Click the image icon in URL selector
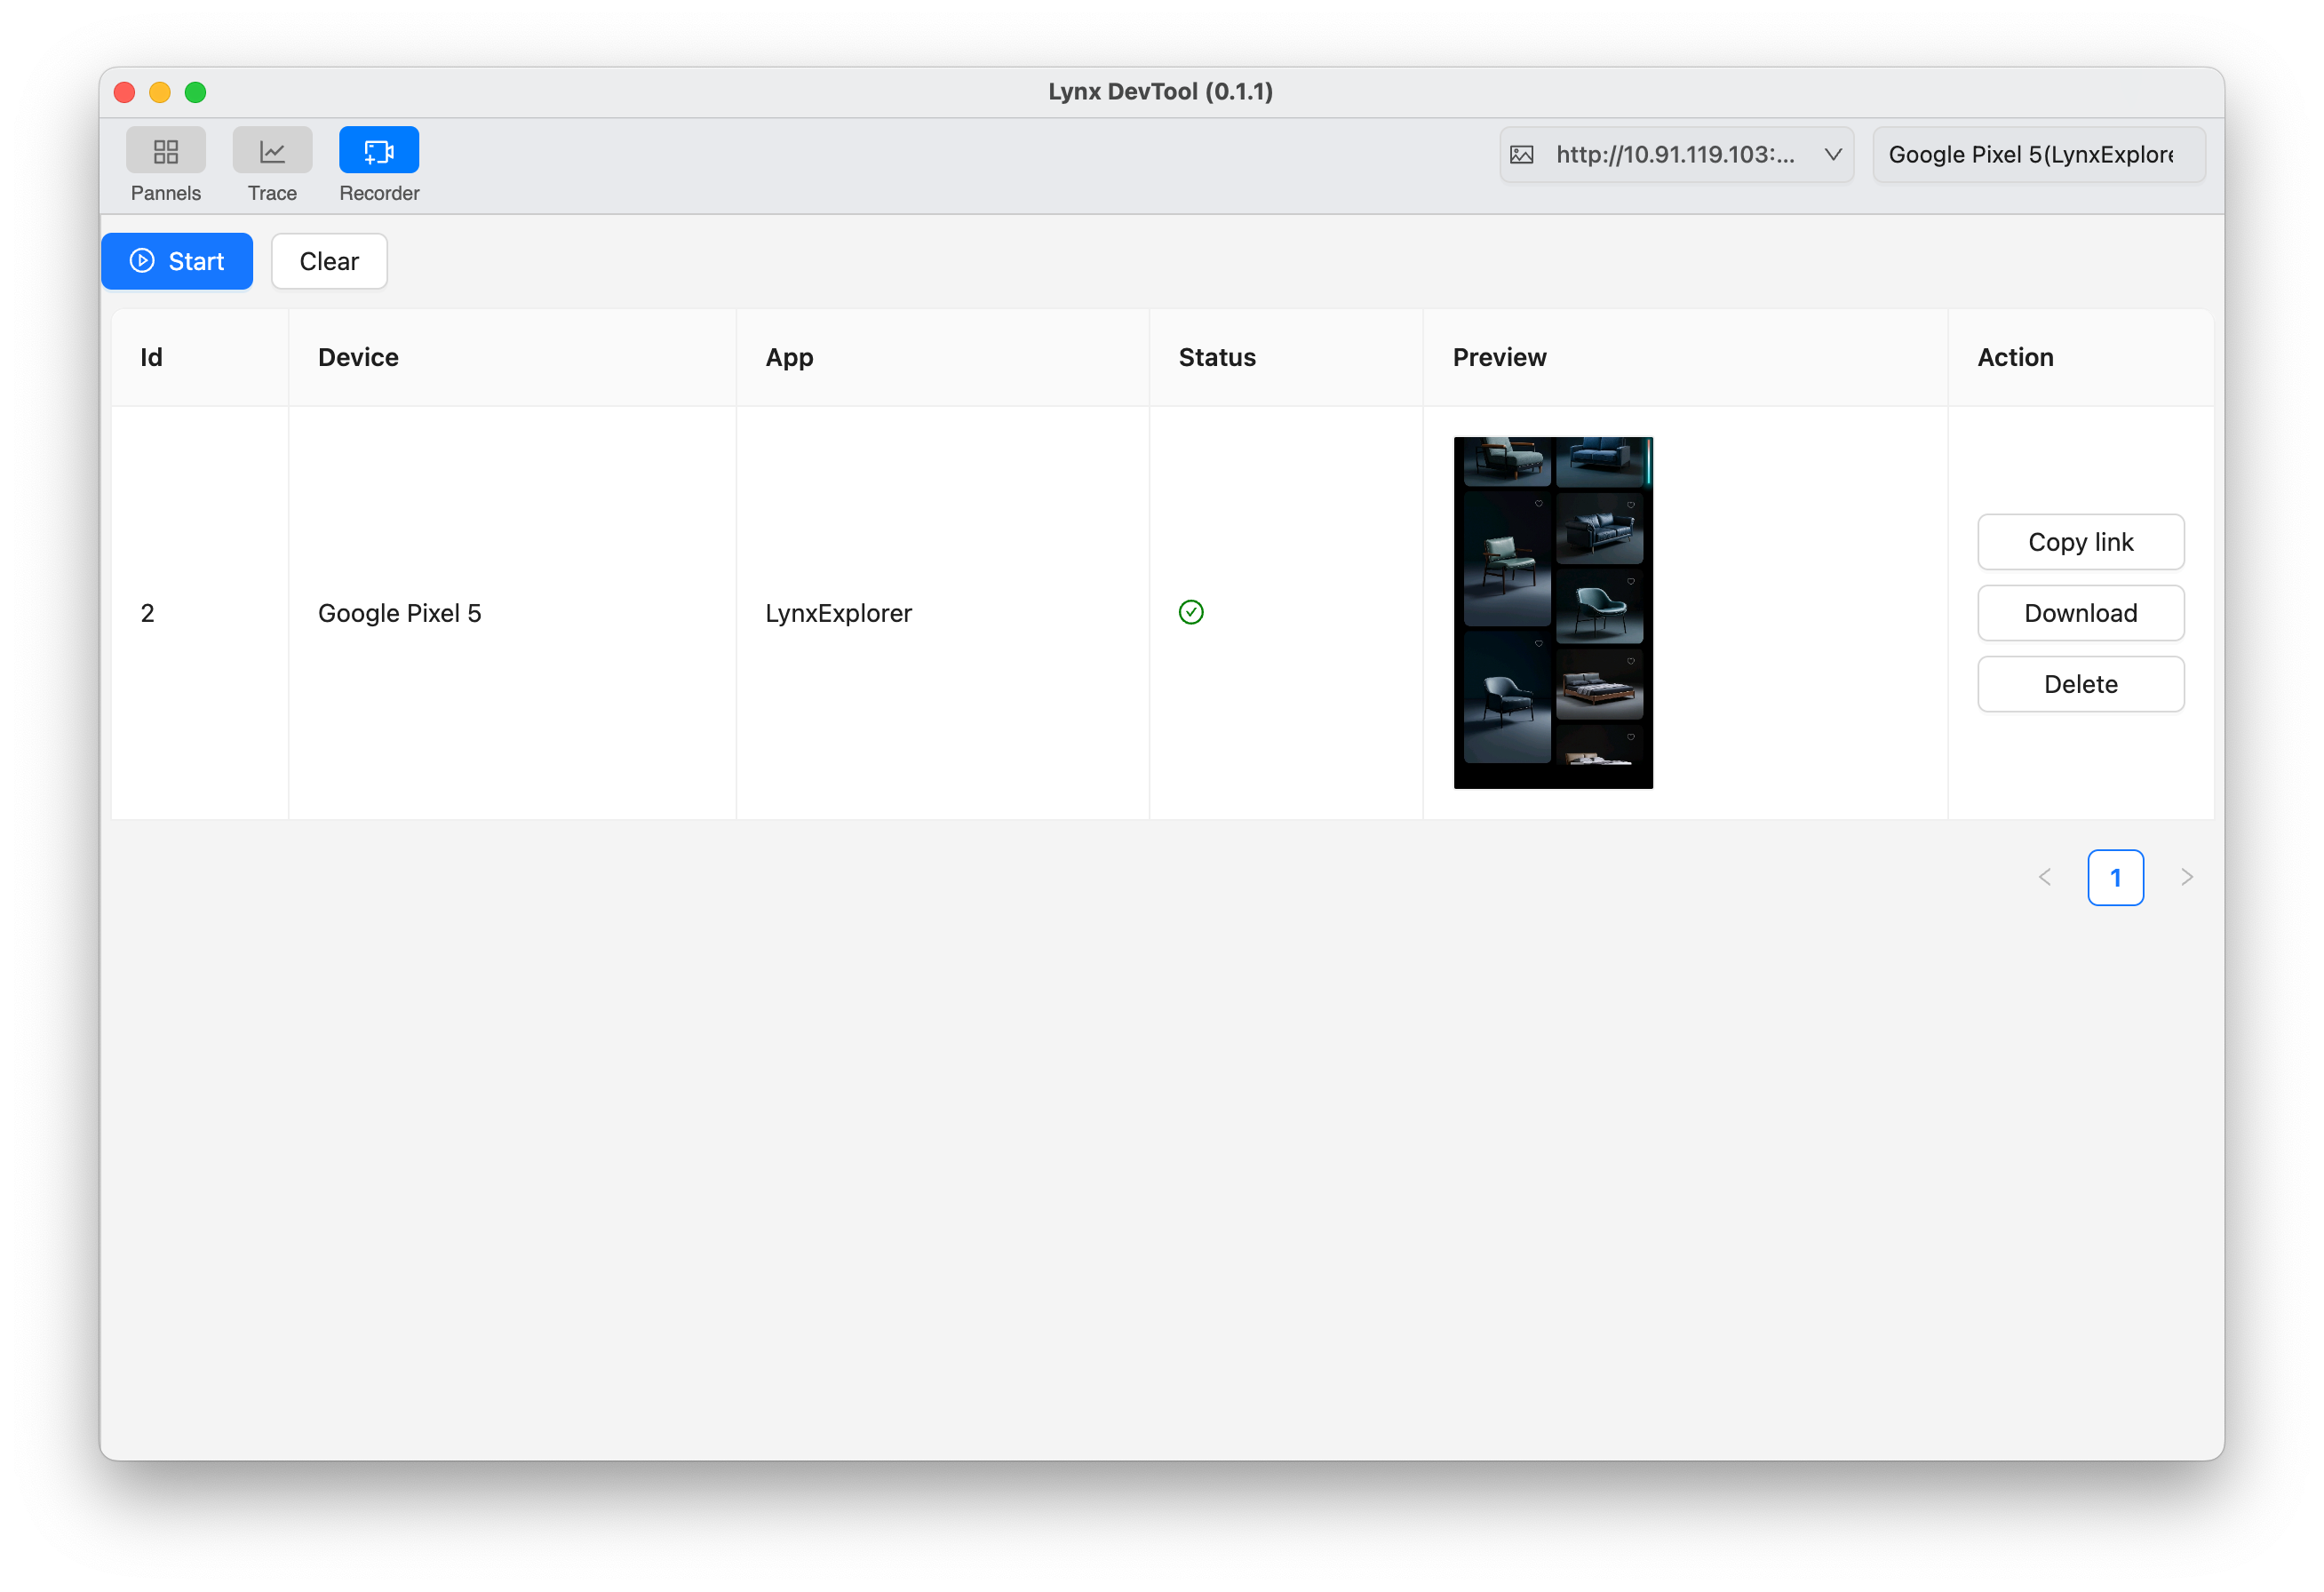This screenshot has height=1592, width=2324. pos(1521,155)
